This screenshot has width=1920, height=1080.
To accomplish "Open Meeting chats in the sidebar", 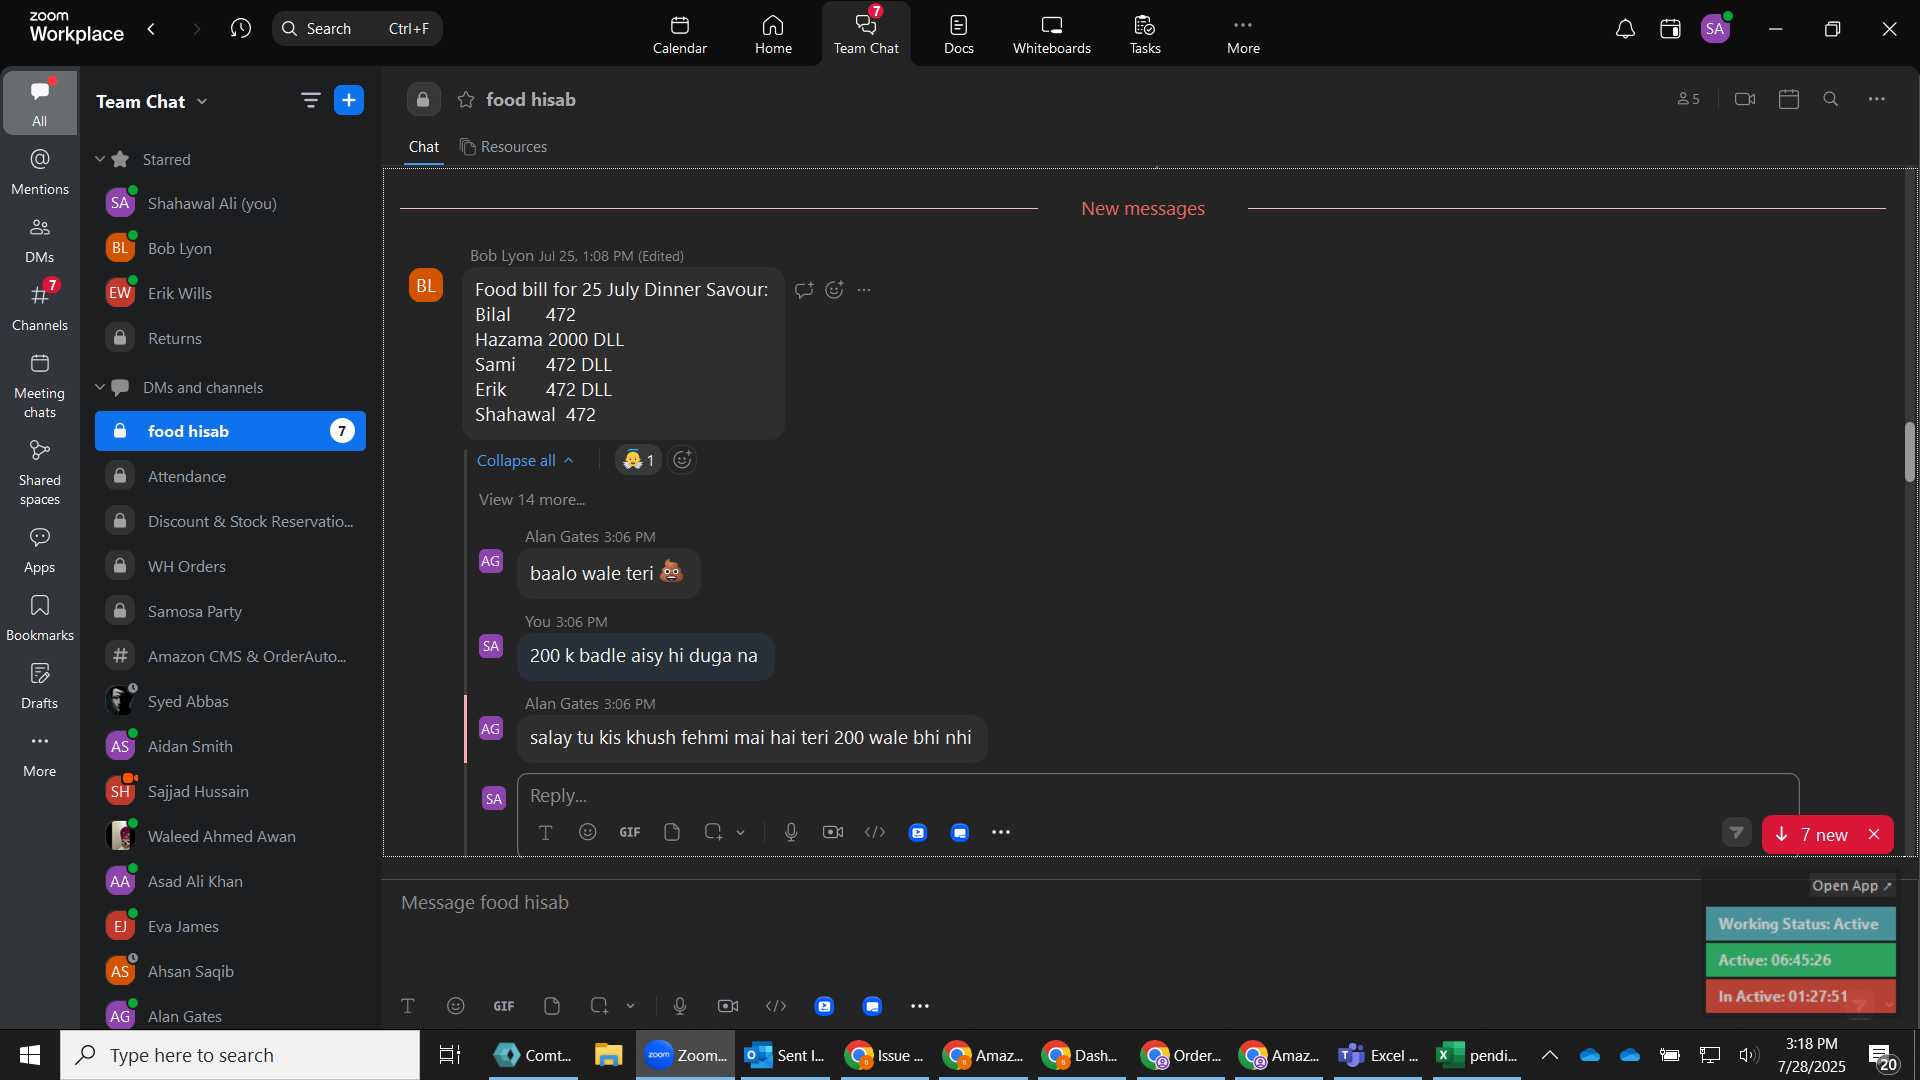I will (x=40, y=386).
